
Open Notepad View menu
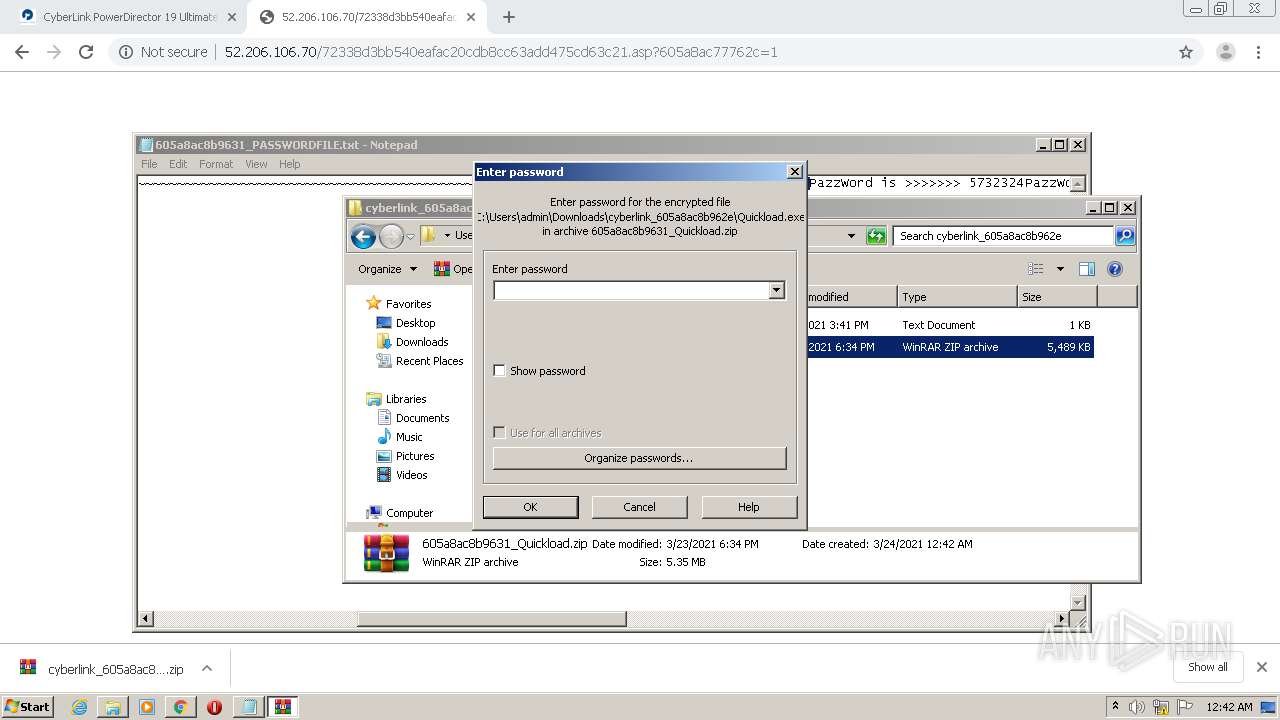(x=256, y=164)
